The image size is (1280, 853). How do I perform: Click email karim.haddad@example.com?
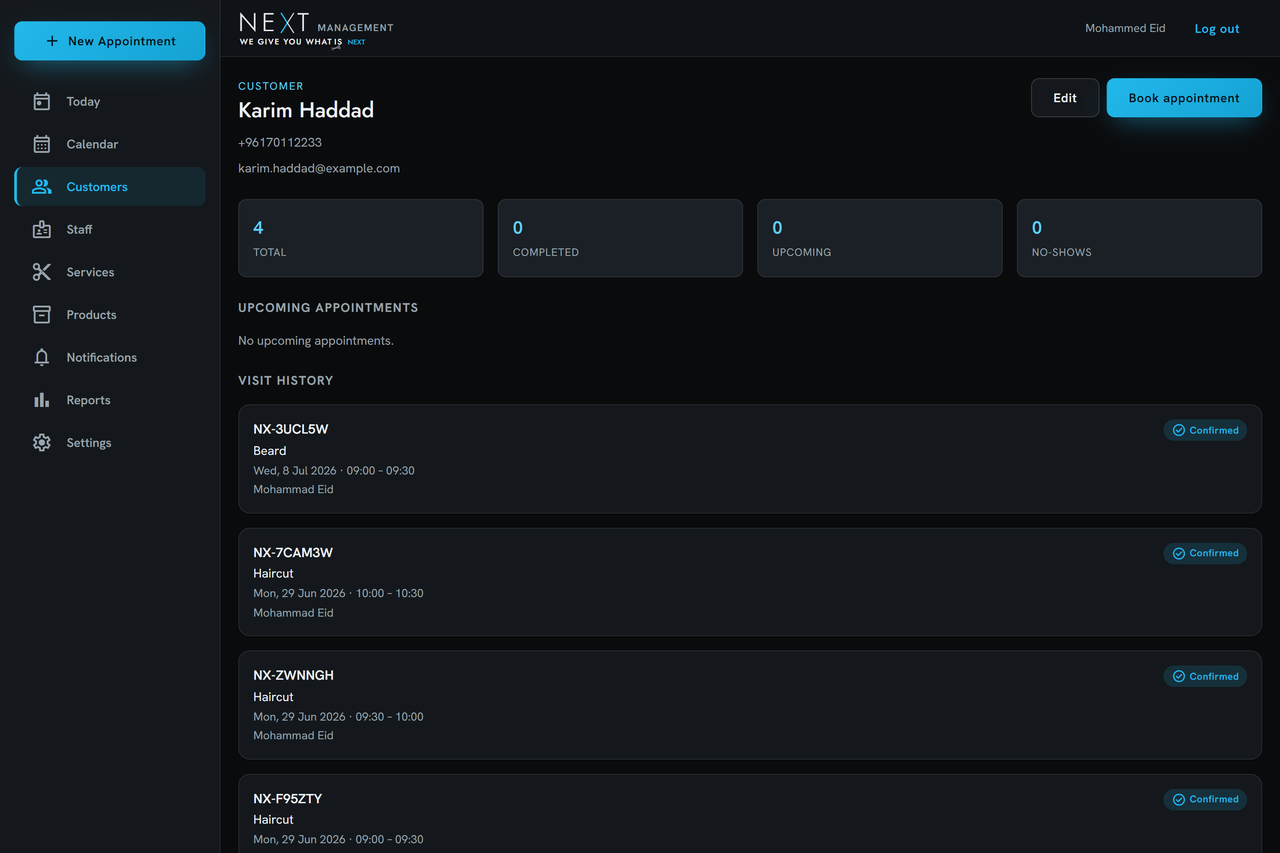[319, 169]
